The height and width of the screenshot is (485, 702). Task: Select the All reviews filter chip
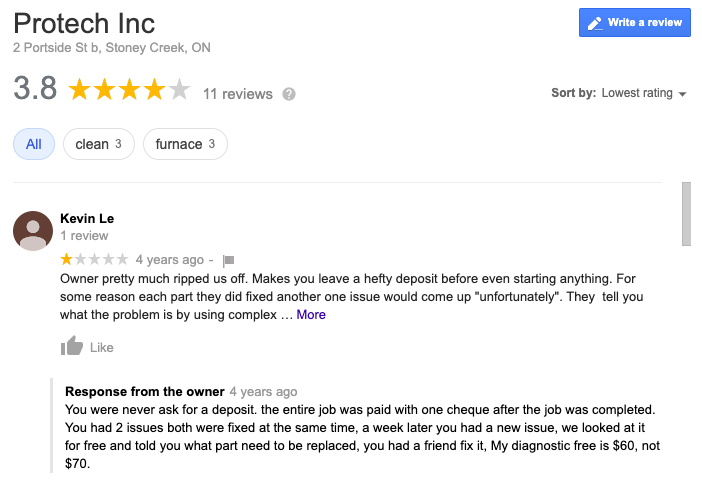click(x=34, y=144)
